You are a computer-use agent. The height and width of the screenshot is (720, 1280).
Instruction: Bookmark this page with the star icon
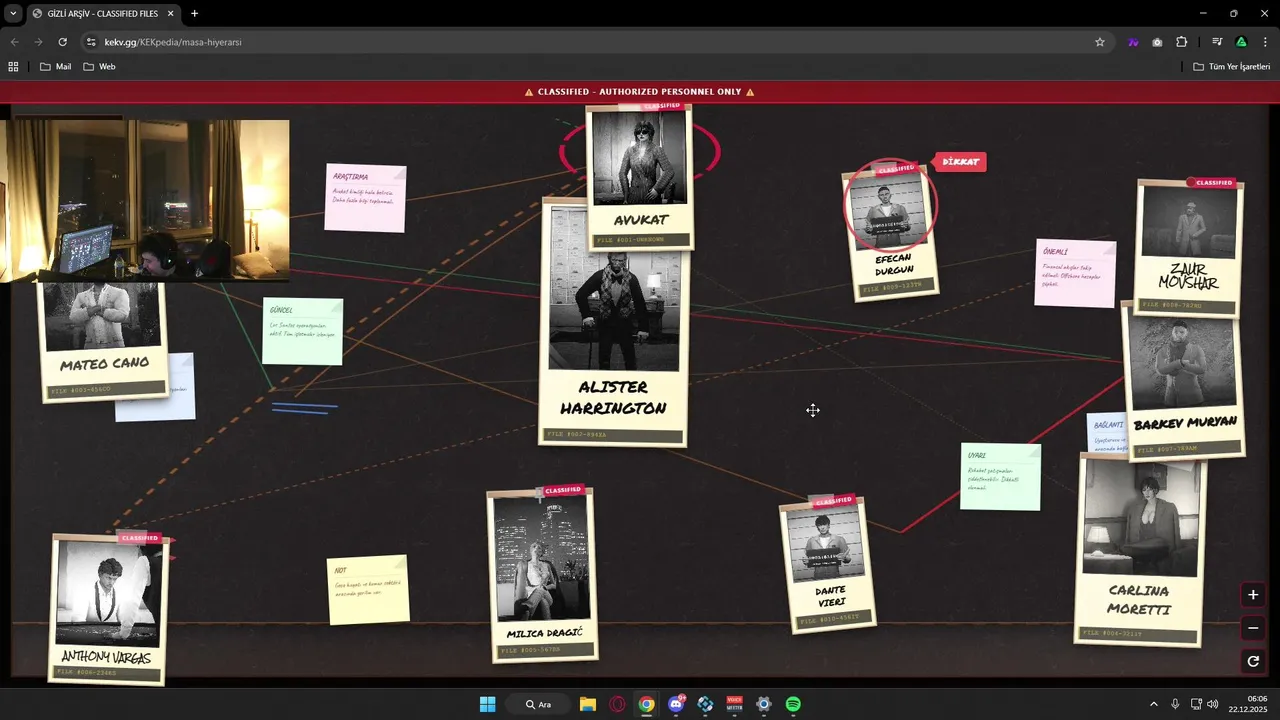click(1100, 42)
